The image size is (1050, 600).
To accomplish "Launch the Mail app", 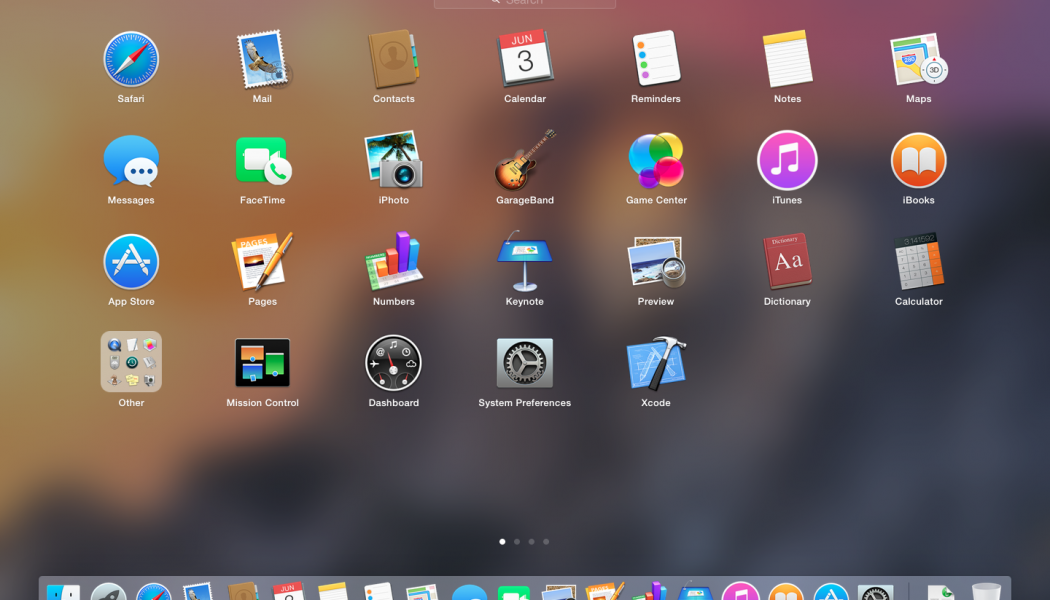I will click(x=262, y=60).
